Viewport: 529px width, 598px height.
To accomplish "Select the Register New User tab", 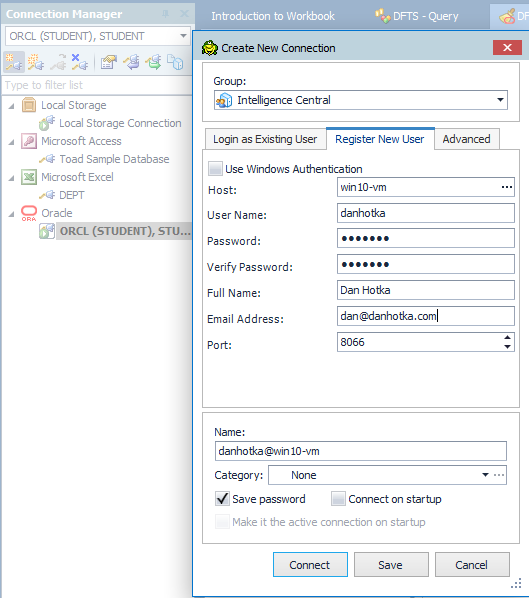I will click(x=380, y=139).
